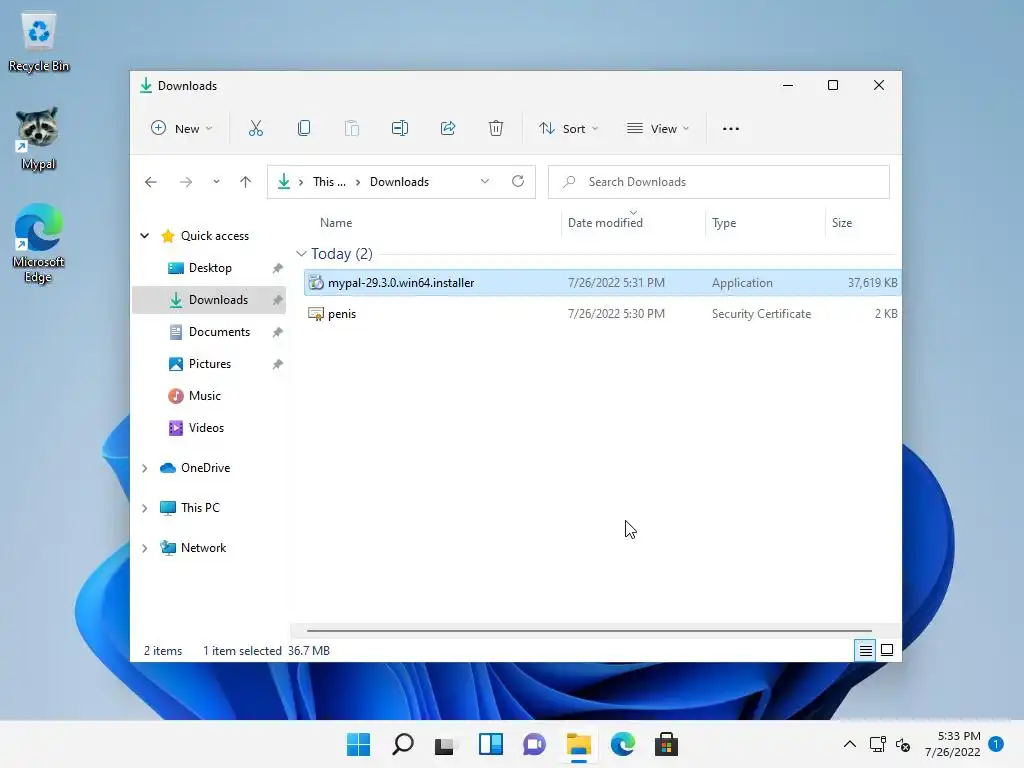
Task: Click File Explorer taskbar icon
Action: (x=579, y=744)
